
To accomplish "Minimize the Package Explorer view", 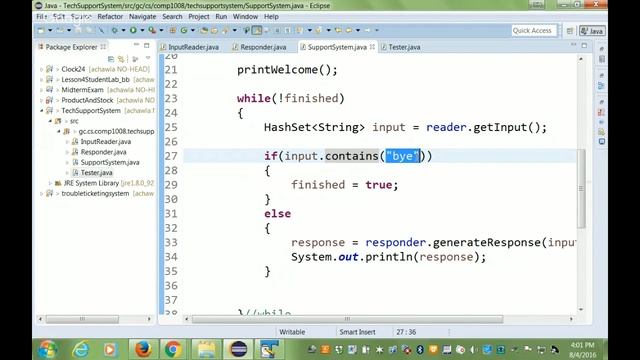I will click(x=136, y=45).
